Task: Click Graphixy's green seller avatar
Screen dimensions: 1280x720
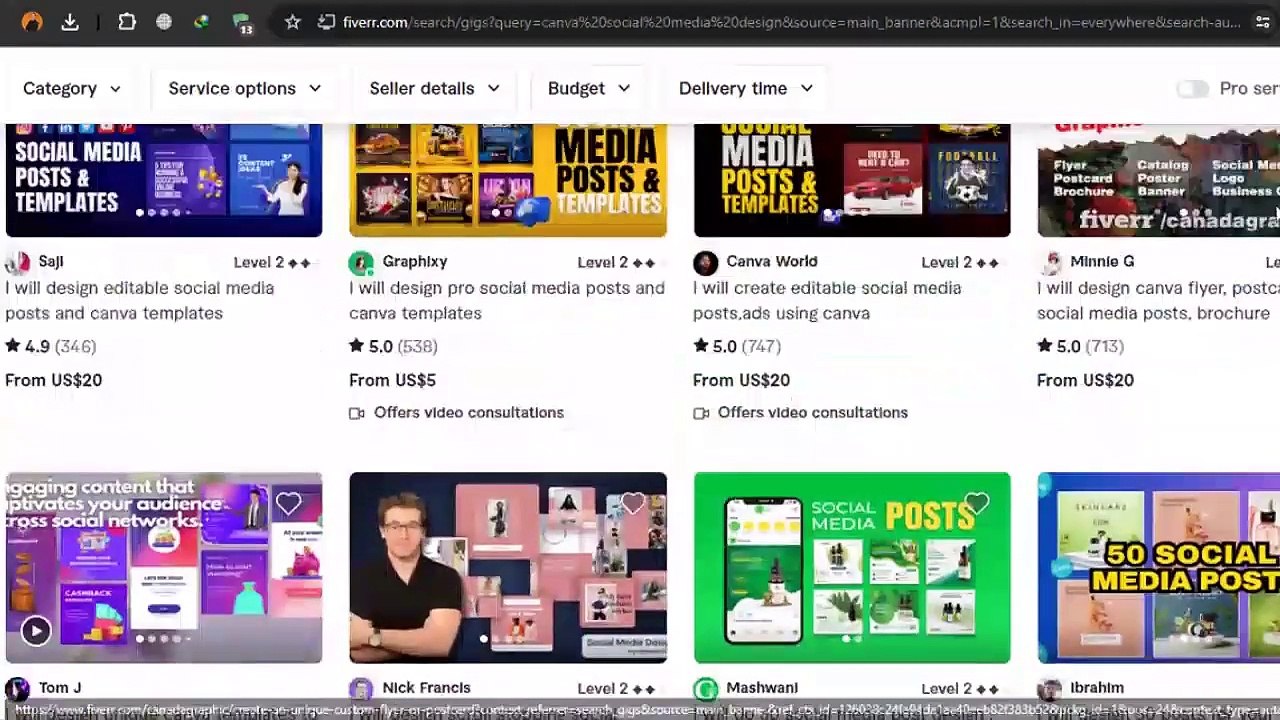Action: click(361, 262)
